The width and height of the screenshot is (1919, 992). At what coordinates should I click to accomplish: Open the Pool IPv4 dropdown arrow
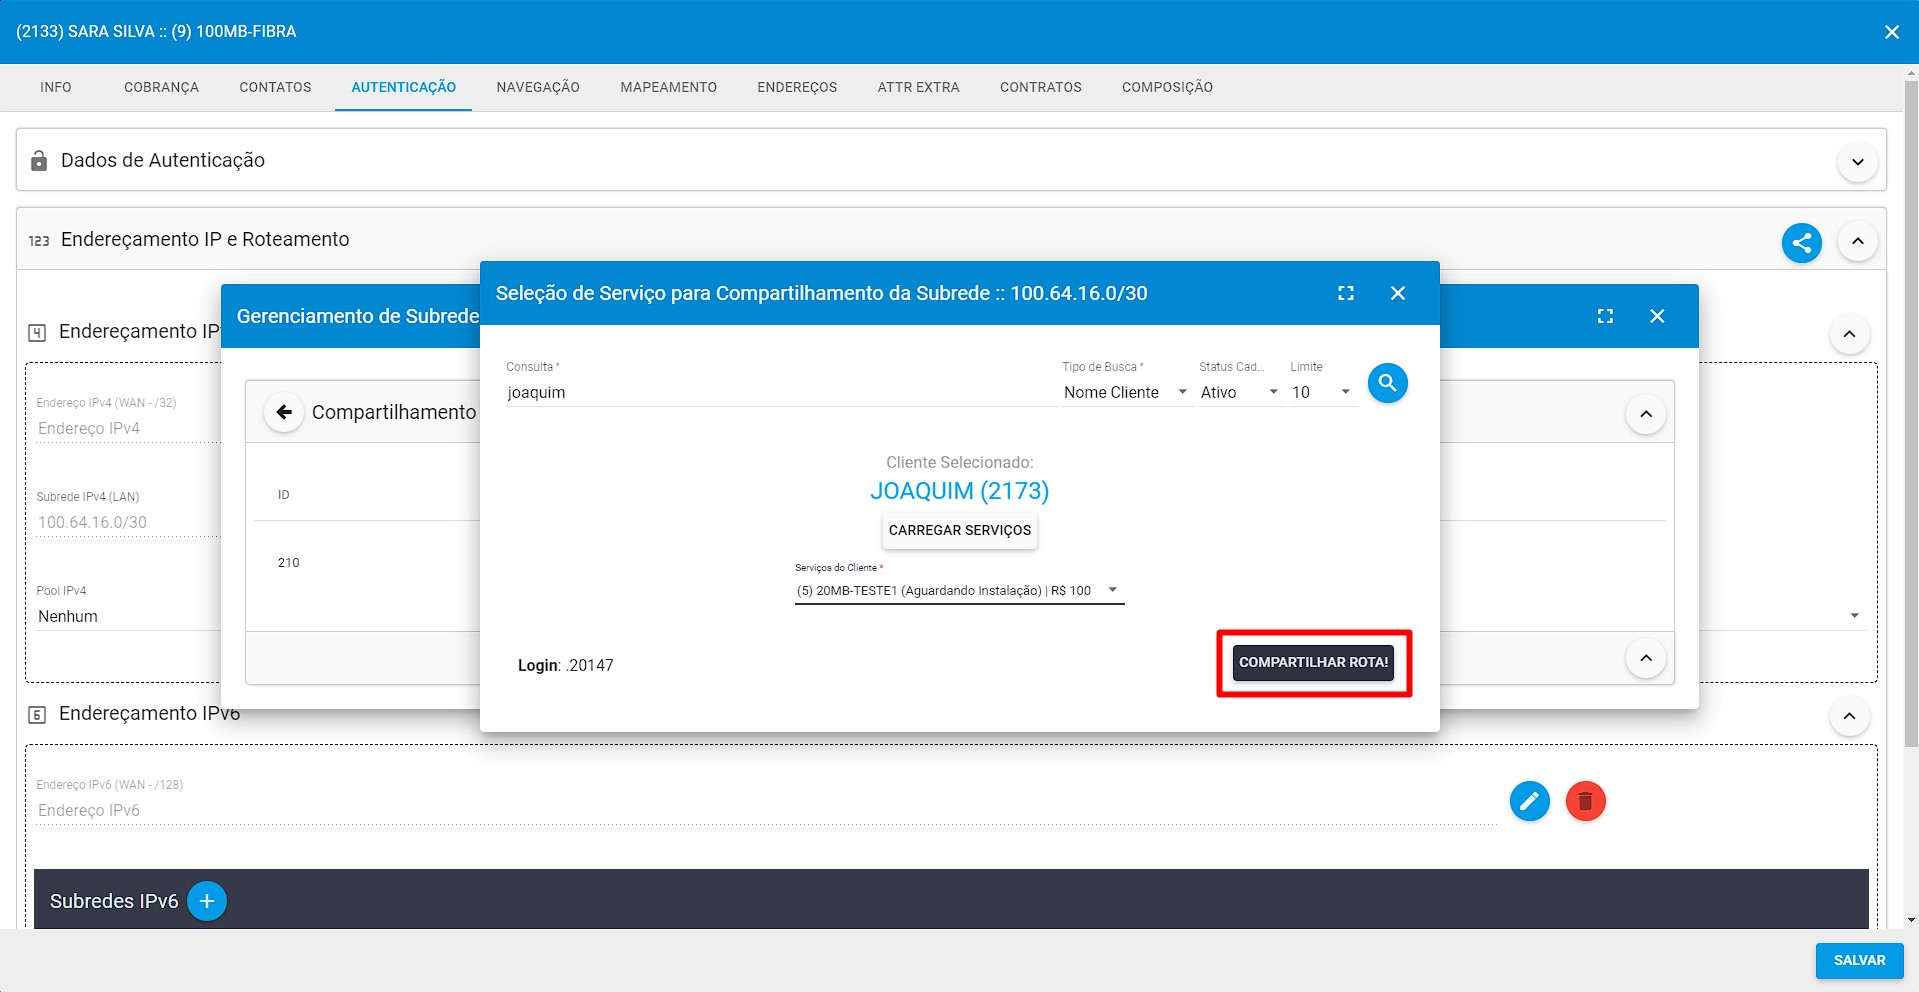pos(1854,616)
